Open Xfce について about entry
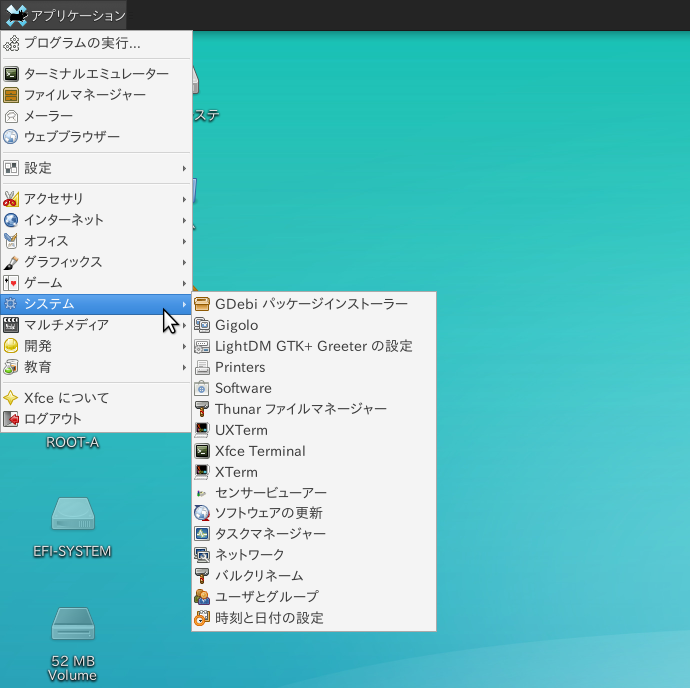The height and width of the screenshot is (688, 690). pos(96,398)
